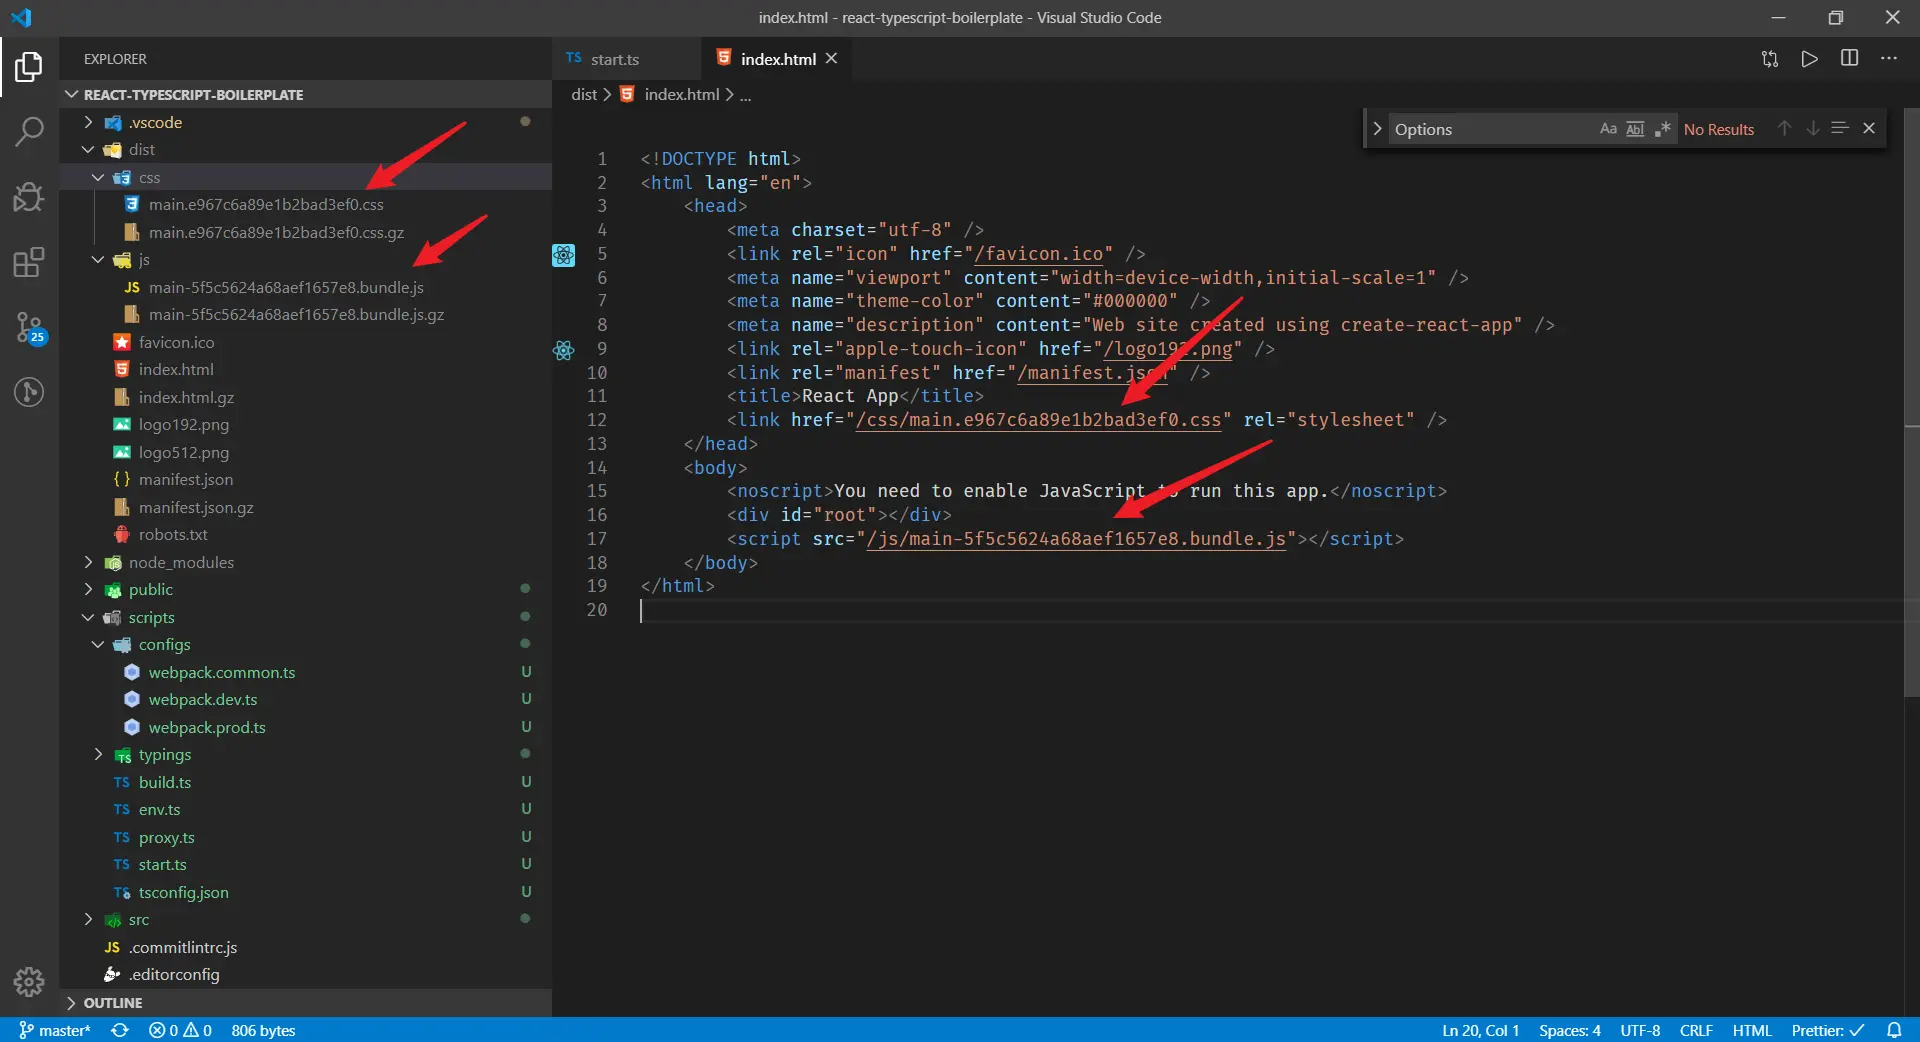This screenshot has width=1920, height=1042.
Task: Expand the node_modules folder
Action: (88, 562)
